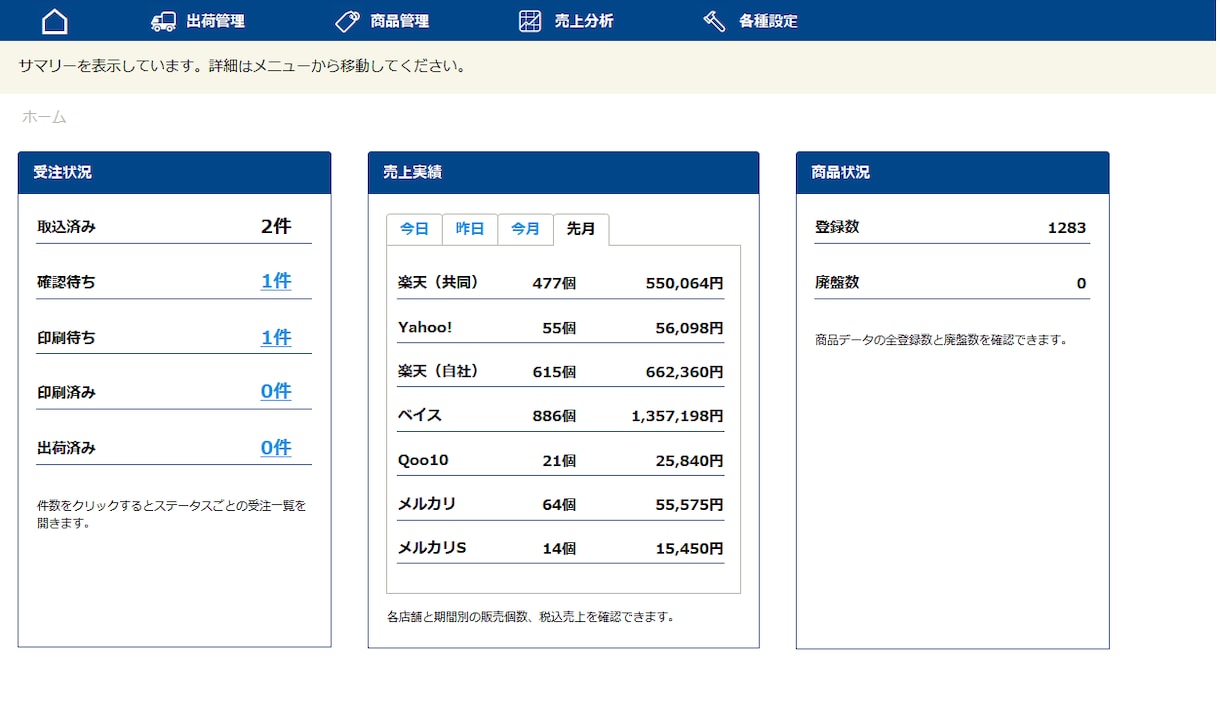Open 出荷済み 0件 order list
Viewport: 1220px width, 706px height.
276,447
